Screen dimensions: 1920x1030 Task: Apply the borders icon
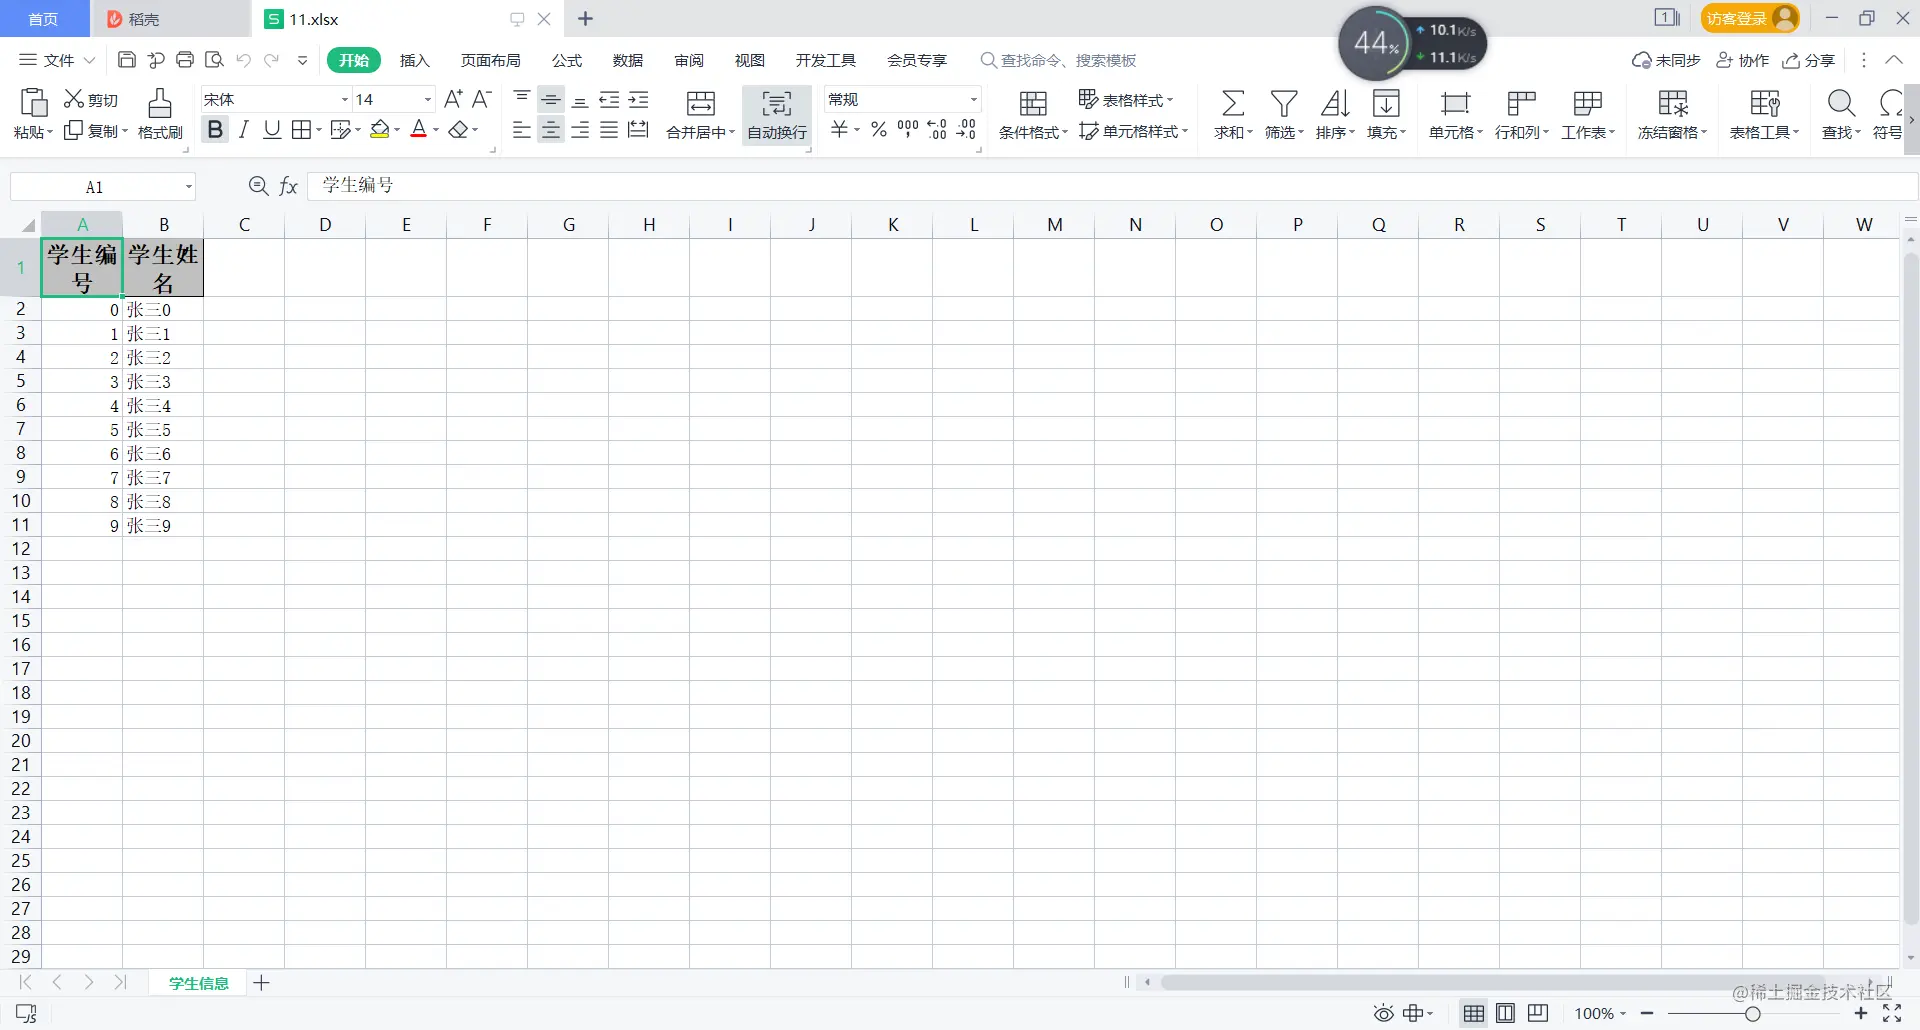(x=301, y=130)
